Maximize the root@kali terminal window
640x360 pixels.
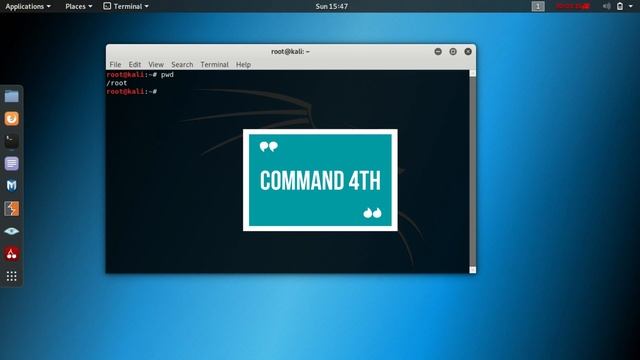pos(453,51)
